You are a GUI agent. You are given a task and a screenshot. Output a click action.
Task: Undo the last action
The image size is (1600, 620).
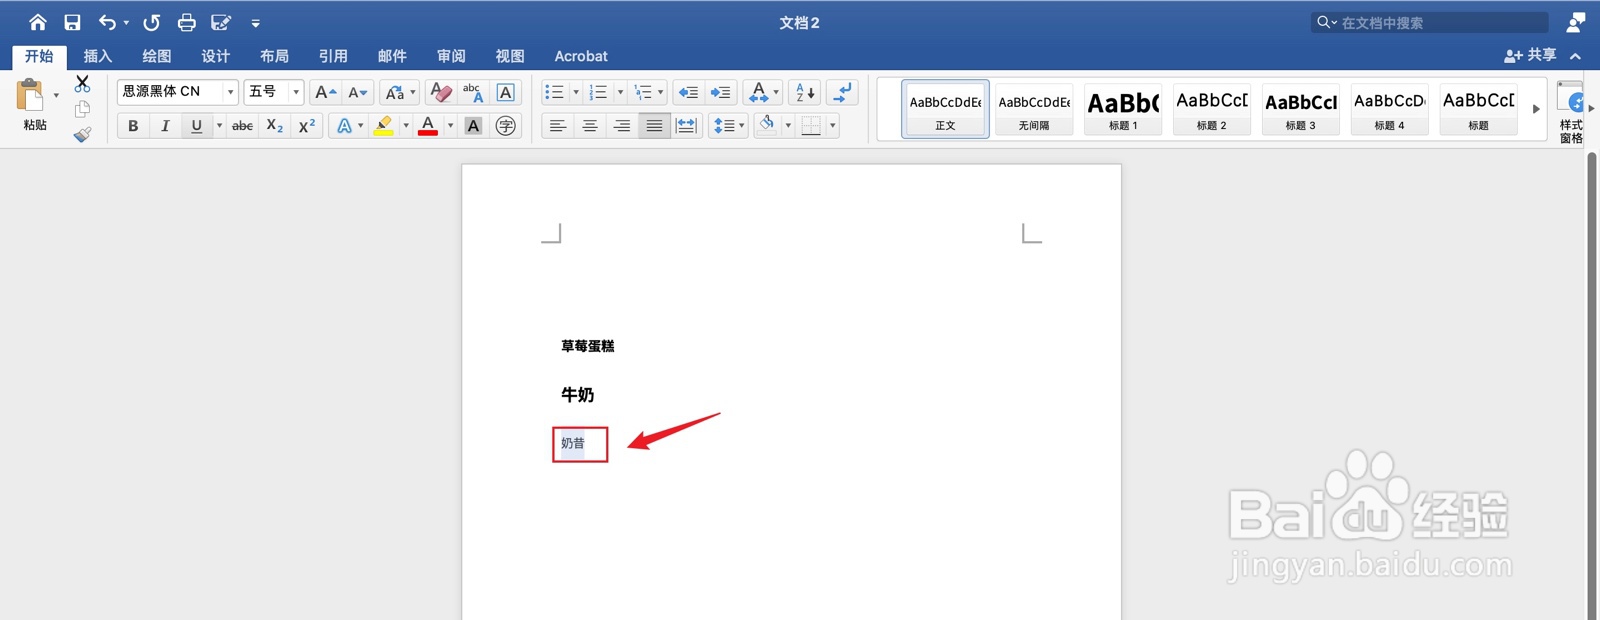[x=107, y=22]
